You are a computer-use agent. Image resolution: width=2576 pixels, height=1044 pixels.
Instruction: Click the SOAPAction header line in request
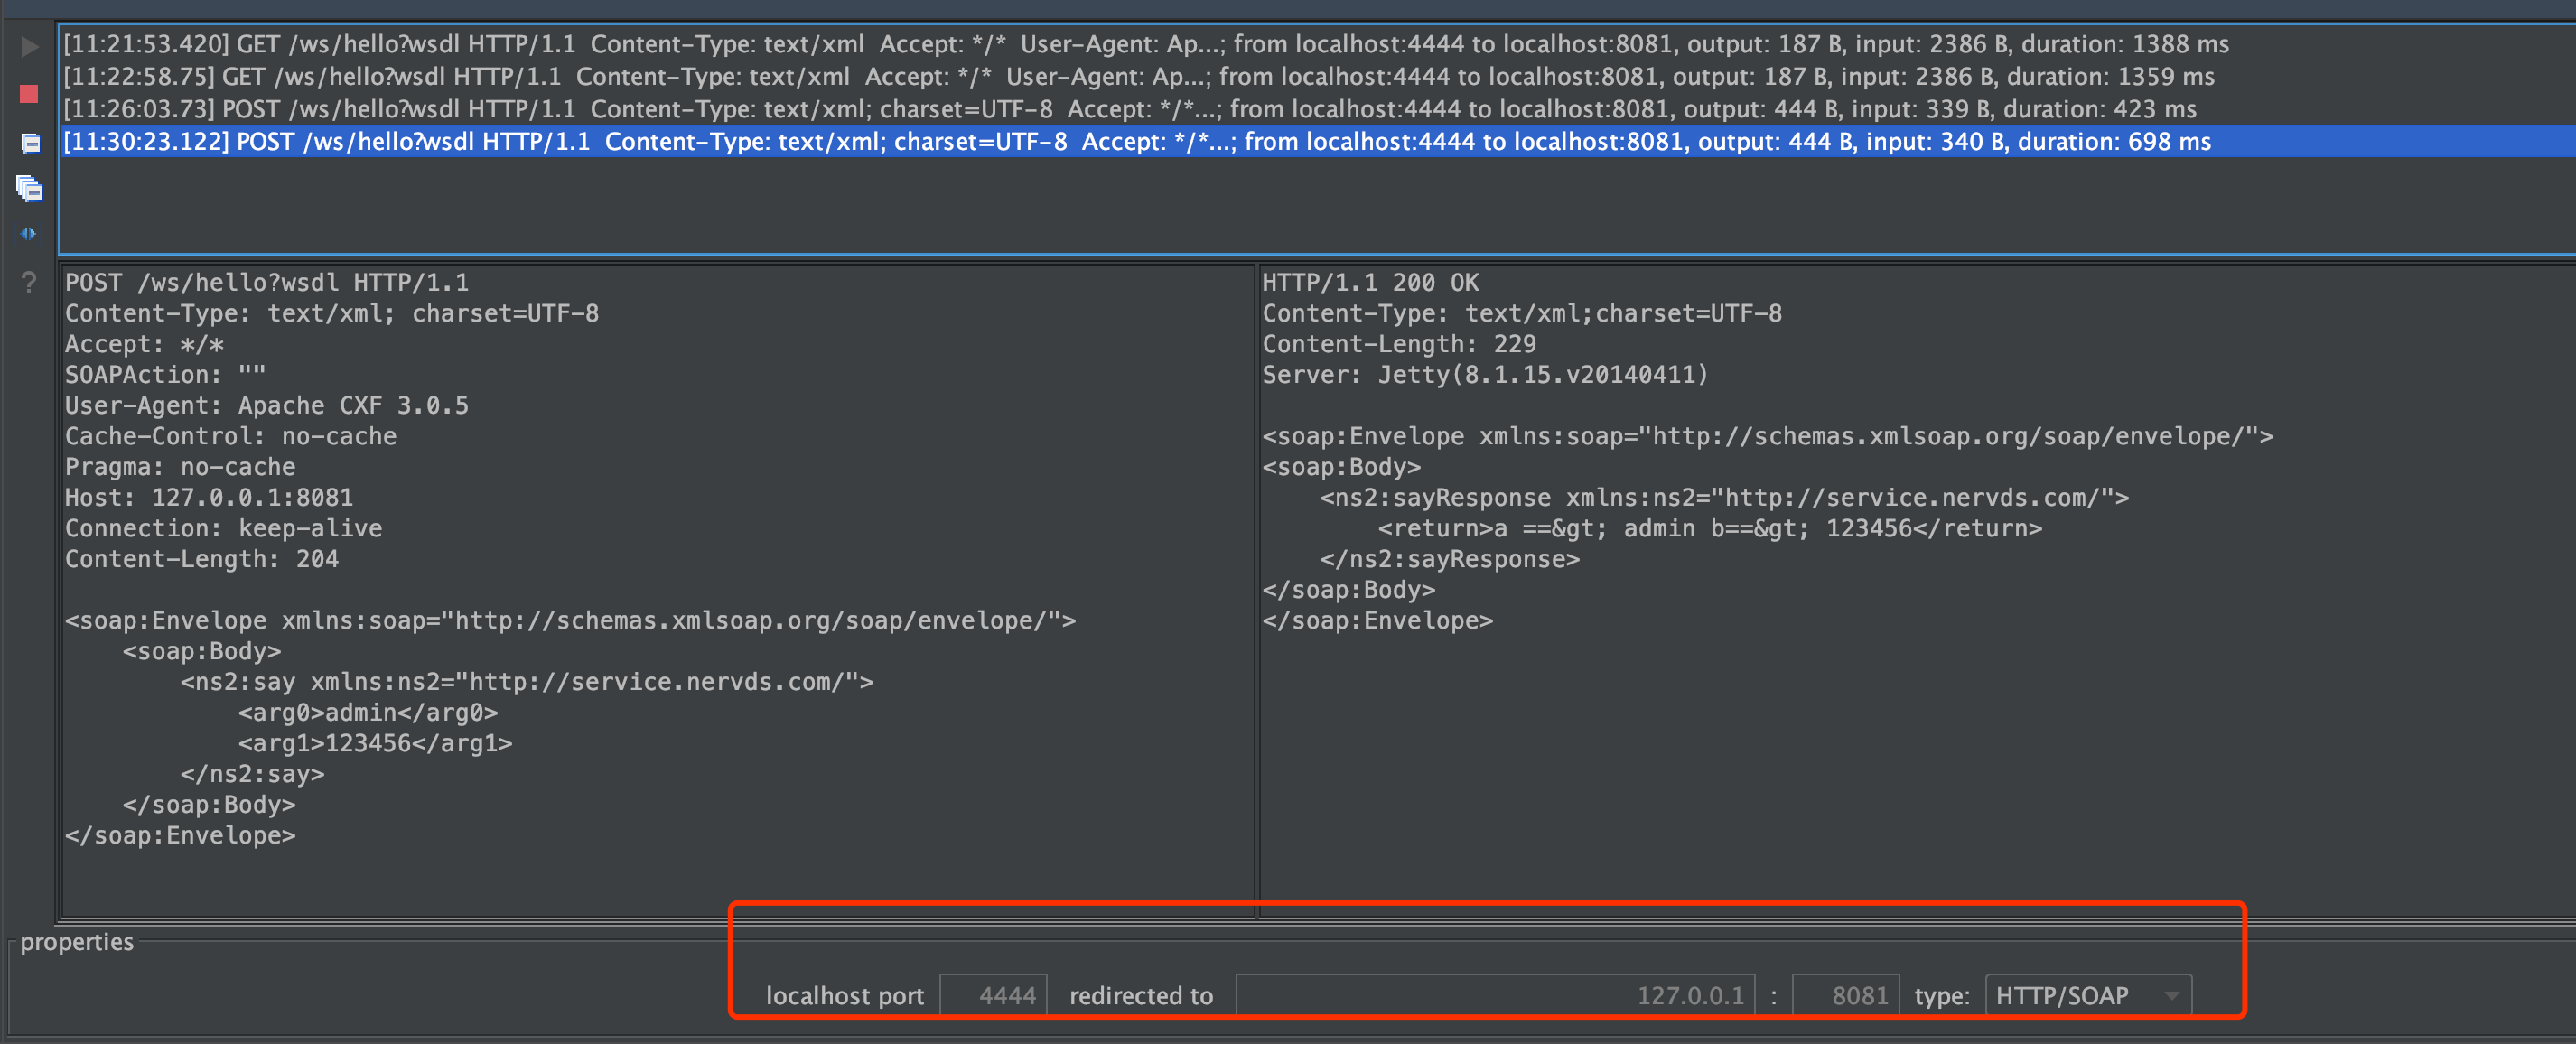point(165,375)
